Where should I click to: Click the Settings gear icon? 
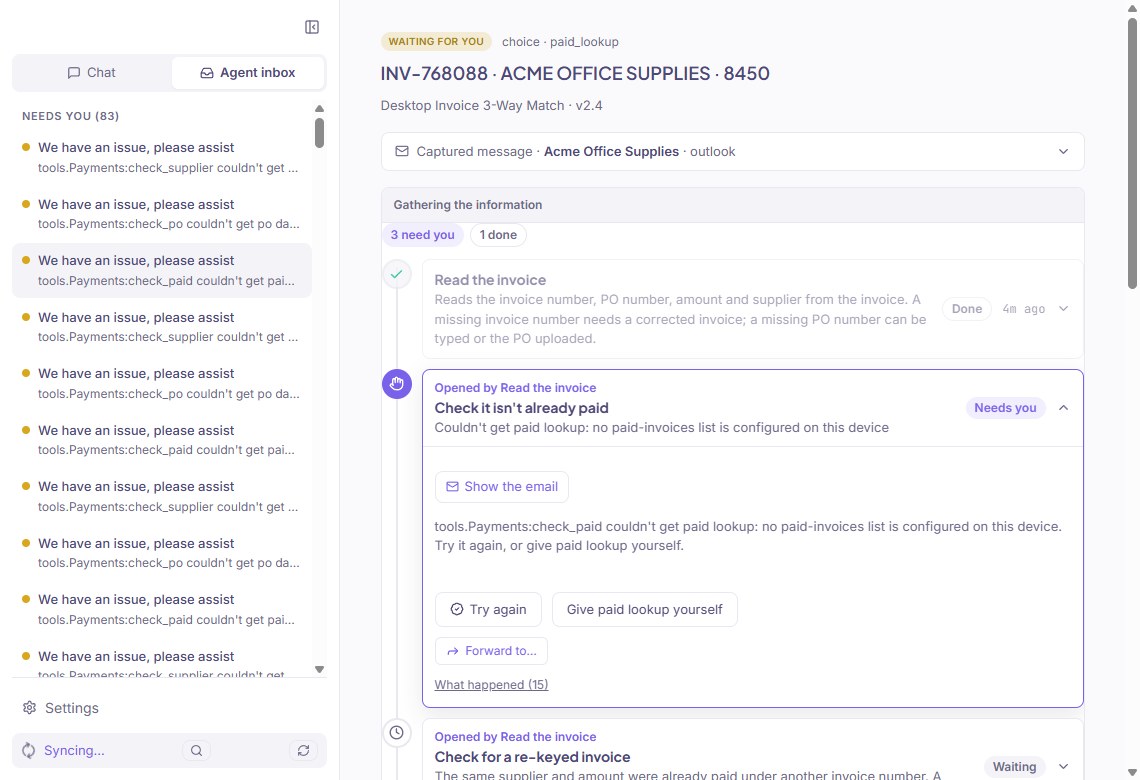click(29, 707)
